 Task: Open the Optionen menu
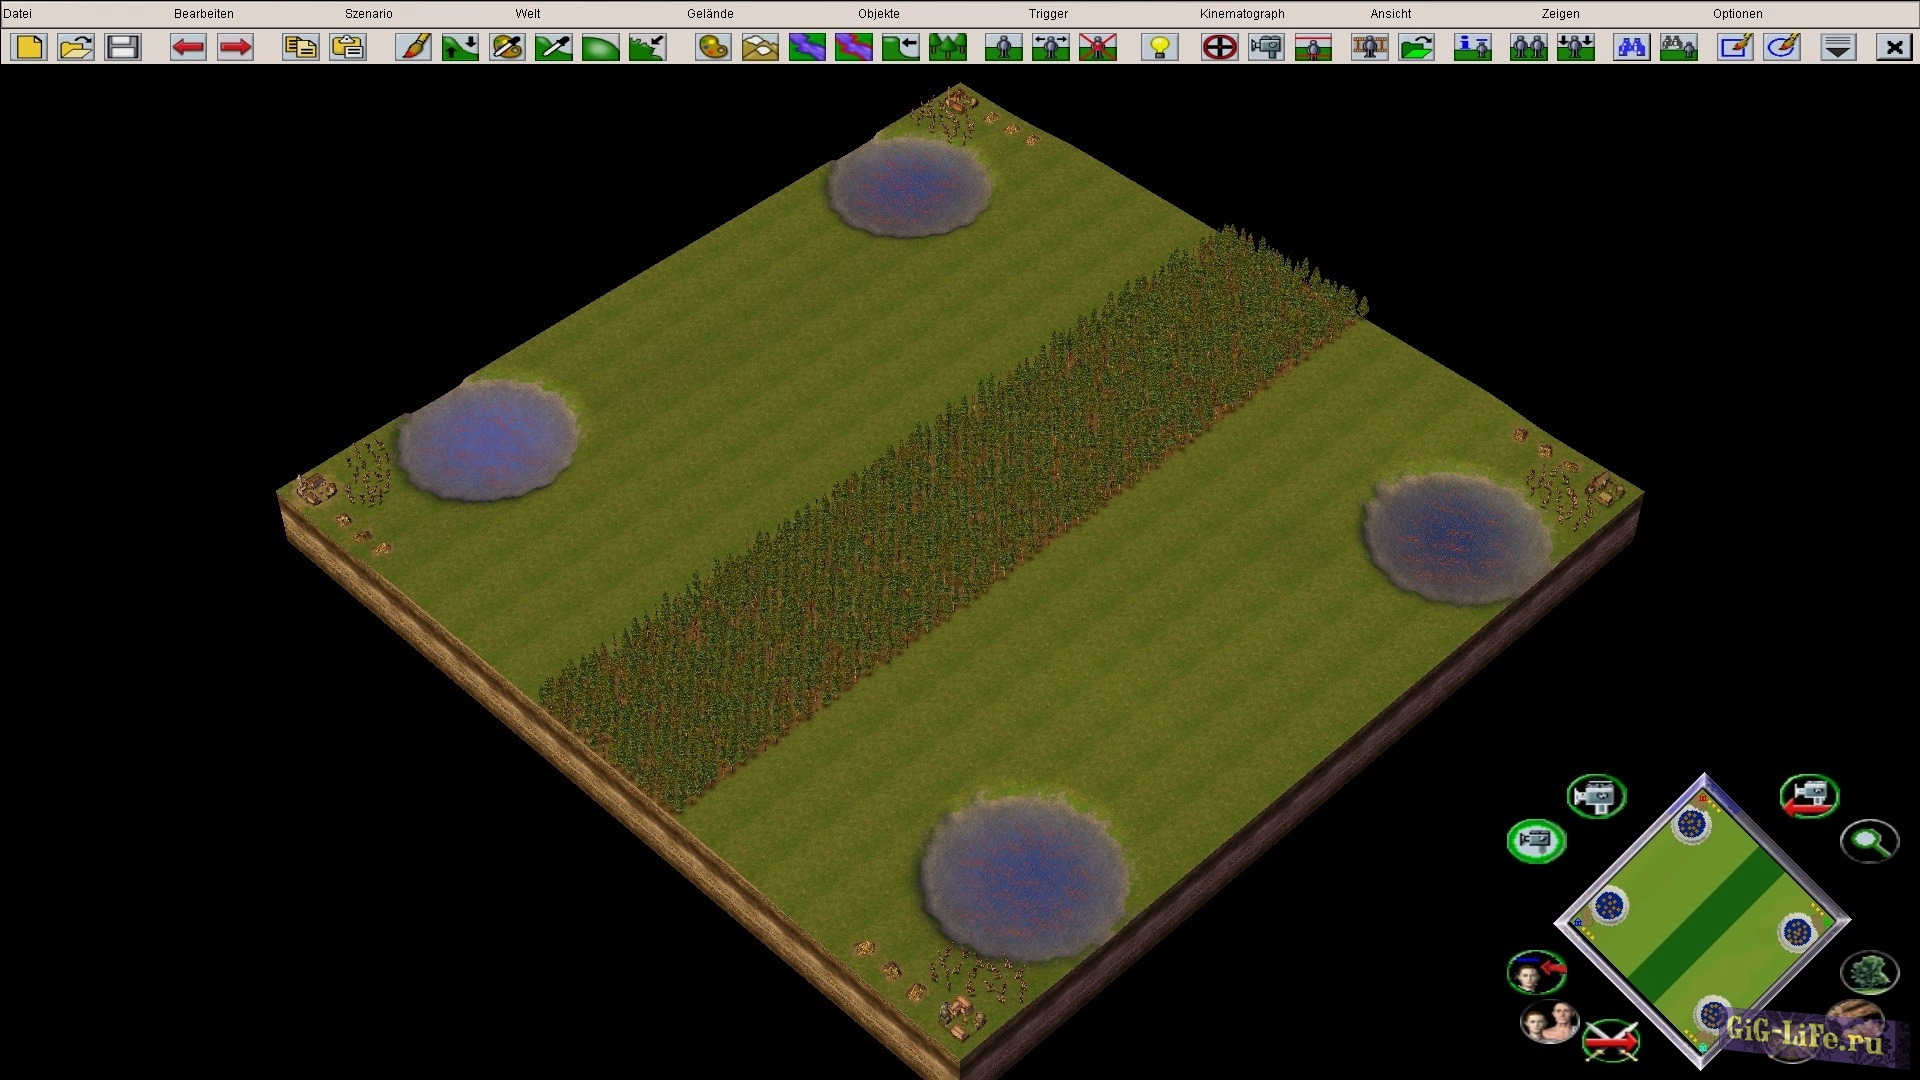(1737, 14)
